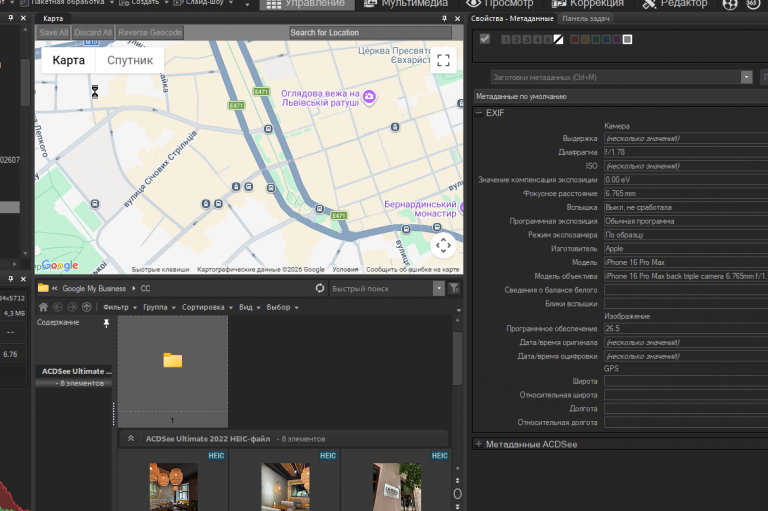The height and width of the screenshot is (511, 768).
Task: Switch to Управление mode
Action: click(305, 4)
